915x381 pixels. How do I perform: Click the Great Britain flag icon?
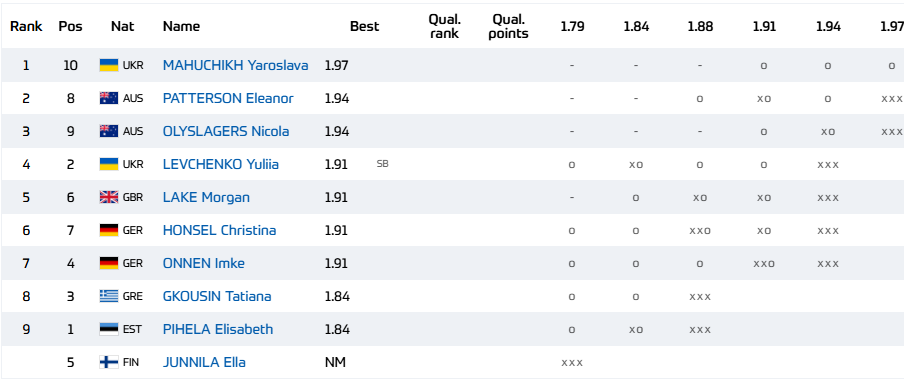(x=109, y=197)
